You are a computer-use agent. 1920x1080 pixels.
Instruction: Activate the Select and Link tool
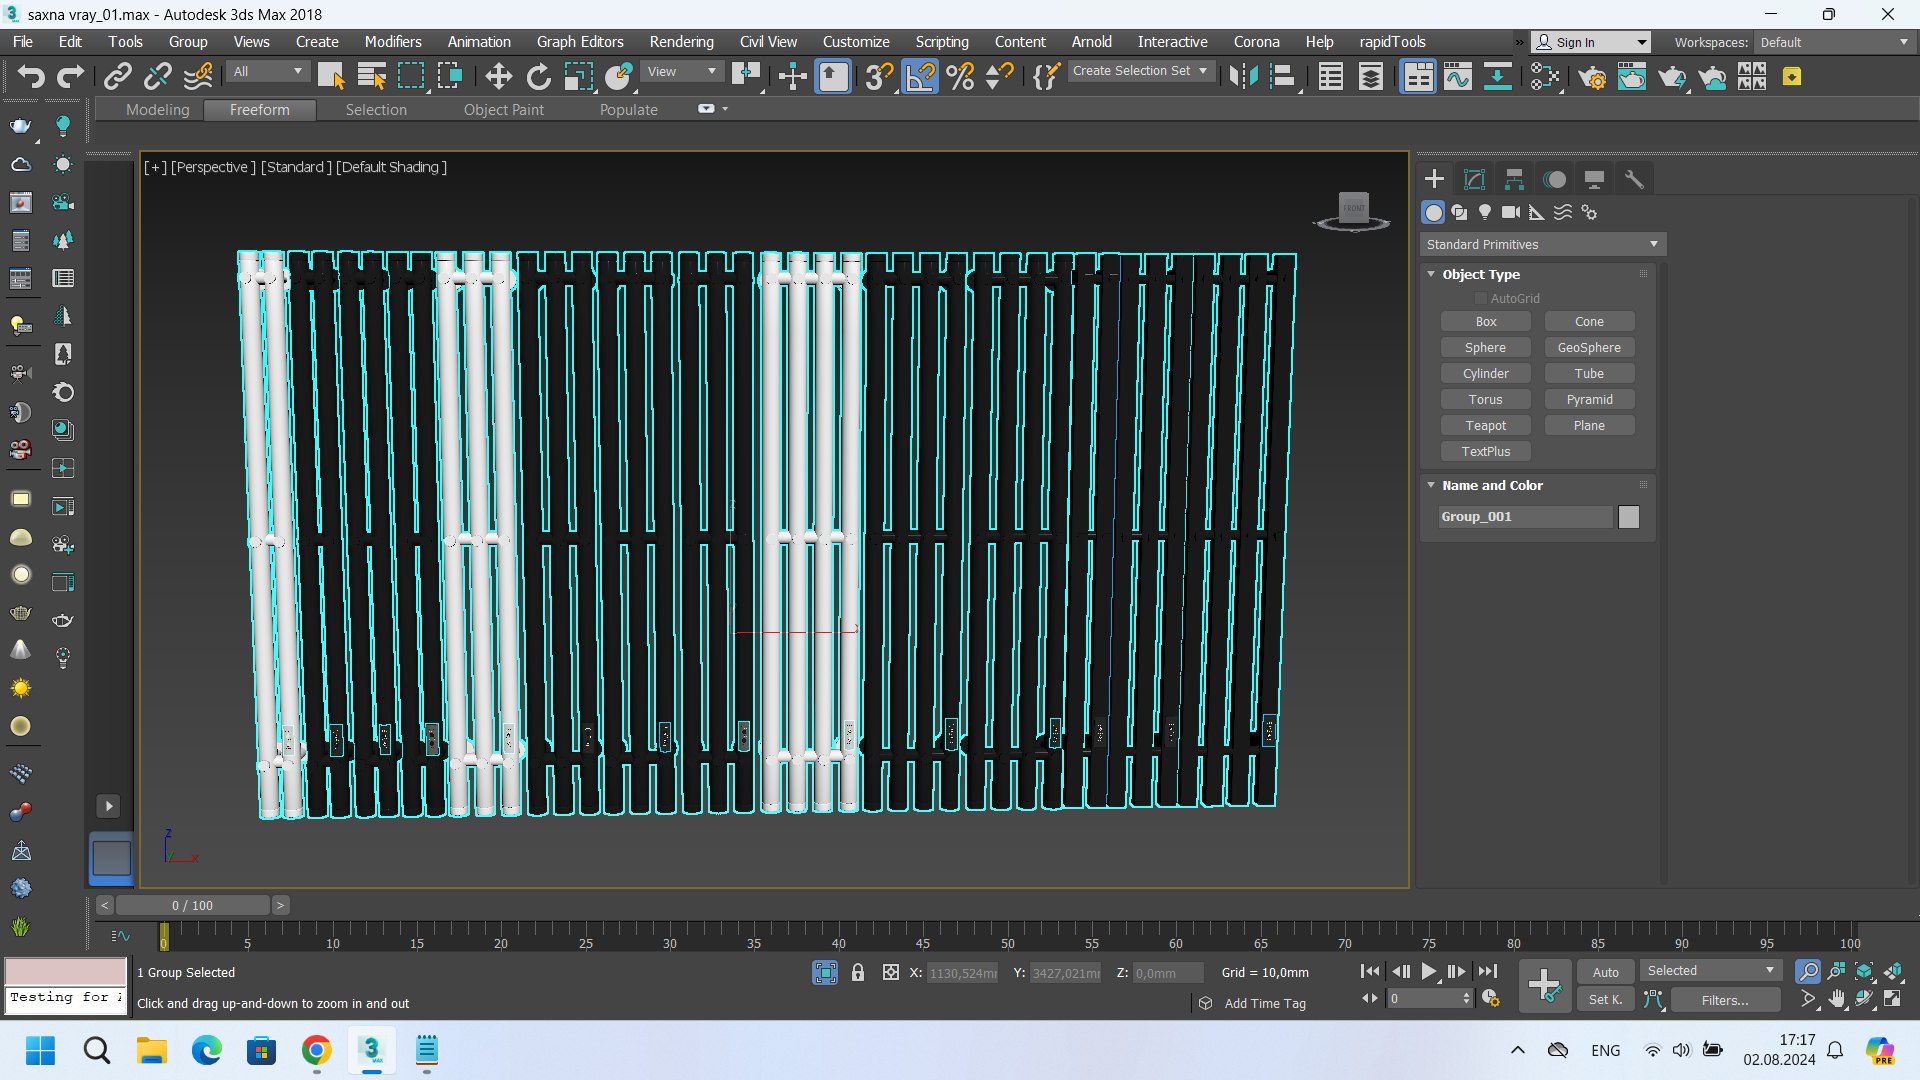pos(118,77)
